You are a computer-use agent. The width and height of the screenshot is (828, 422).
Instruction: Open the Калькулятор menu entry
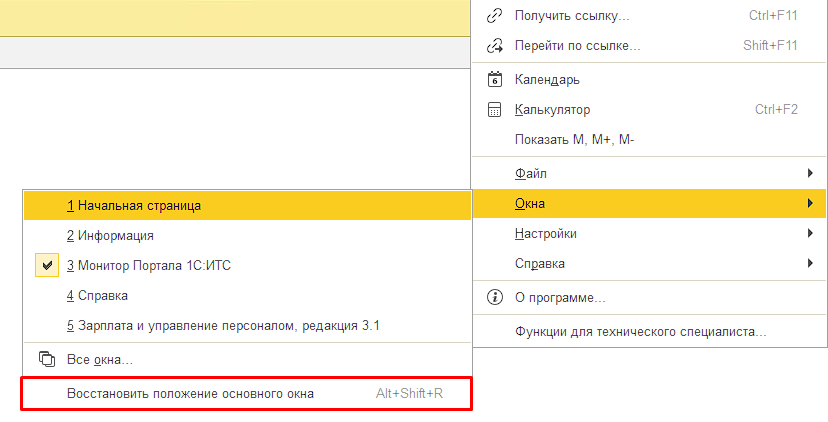coord(648,110)
